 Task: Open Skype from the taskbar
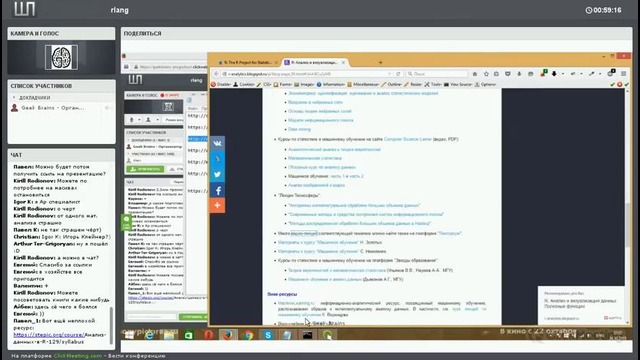268,335
